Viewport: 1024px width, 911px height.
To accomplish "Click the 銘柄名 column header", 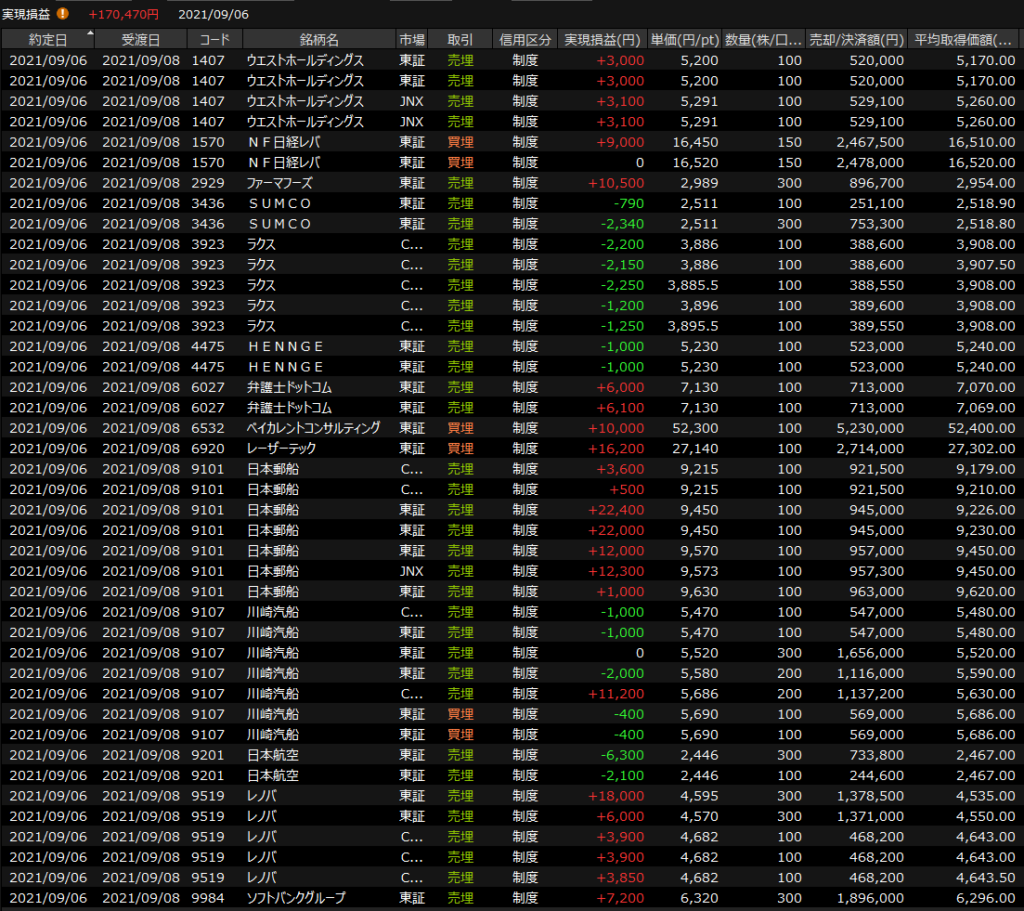I will 318,40.
